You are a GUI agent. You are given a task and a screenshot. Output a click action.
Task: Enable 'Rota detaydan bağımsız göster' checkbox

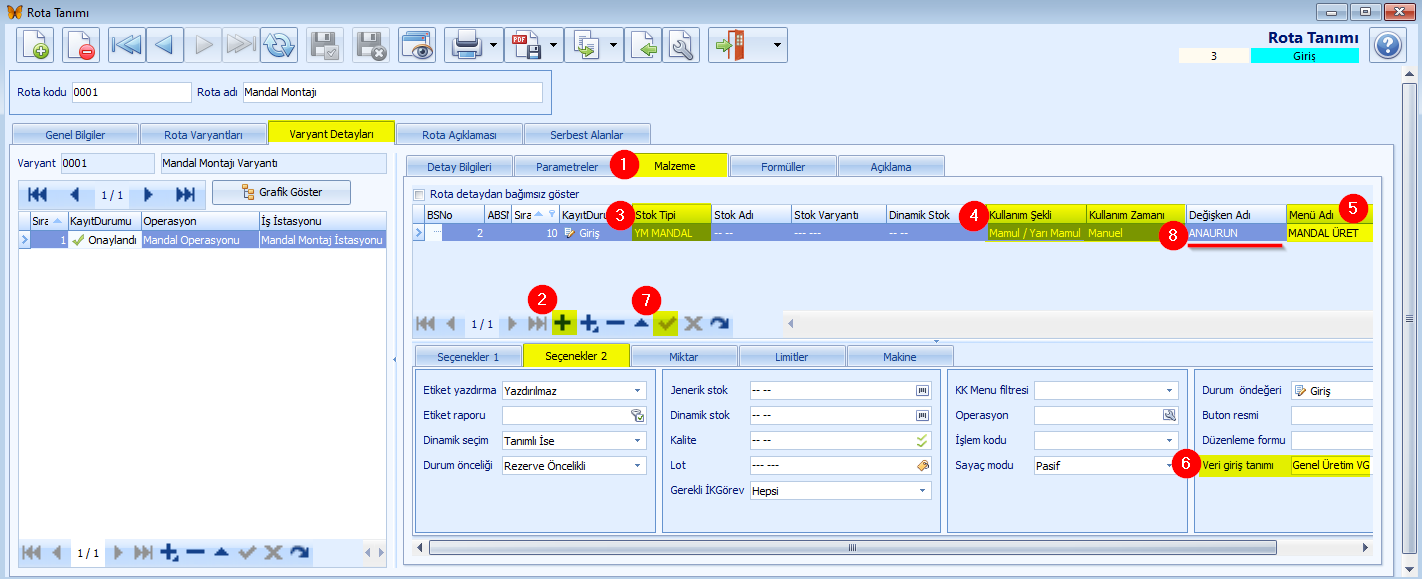point(419,194)
